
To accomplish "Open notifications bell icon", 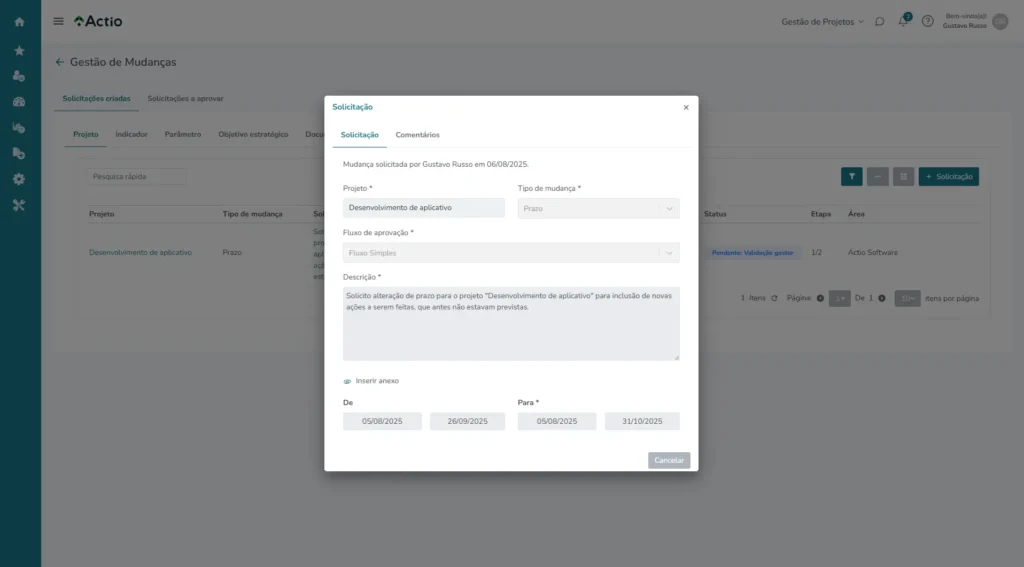I will pos(904,21).
